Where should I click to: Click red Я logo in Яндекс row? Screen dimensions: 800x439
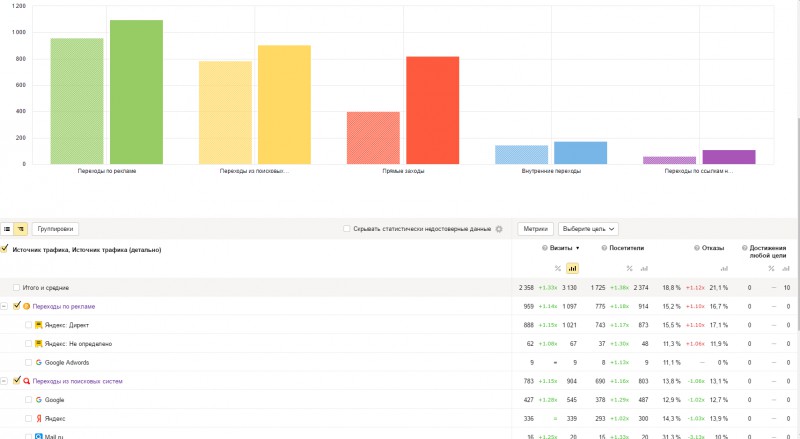(x=38, y=419)
